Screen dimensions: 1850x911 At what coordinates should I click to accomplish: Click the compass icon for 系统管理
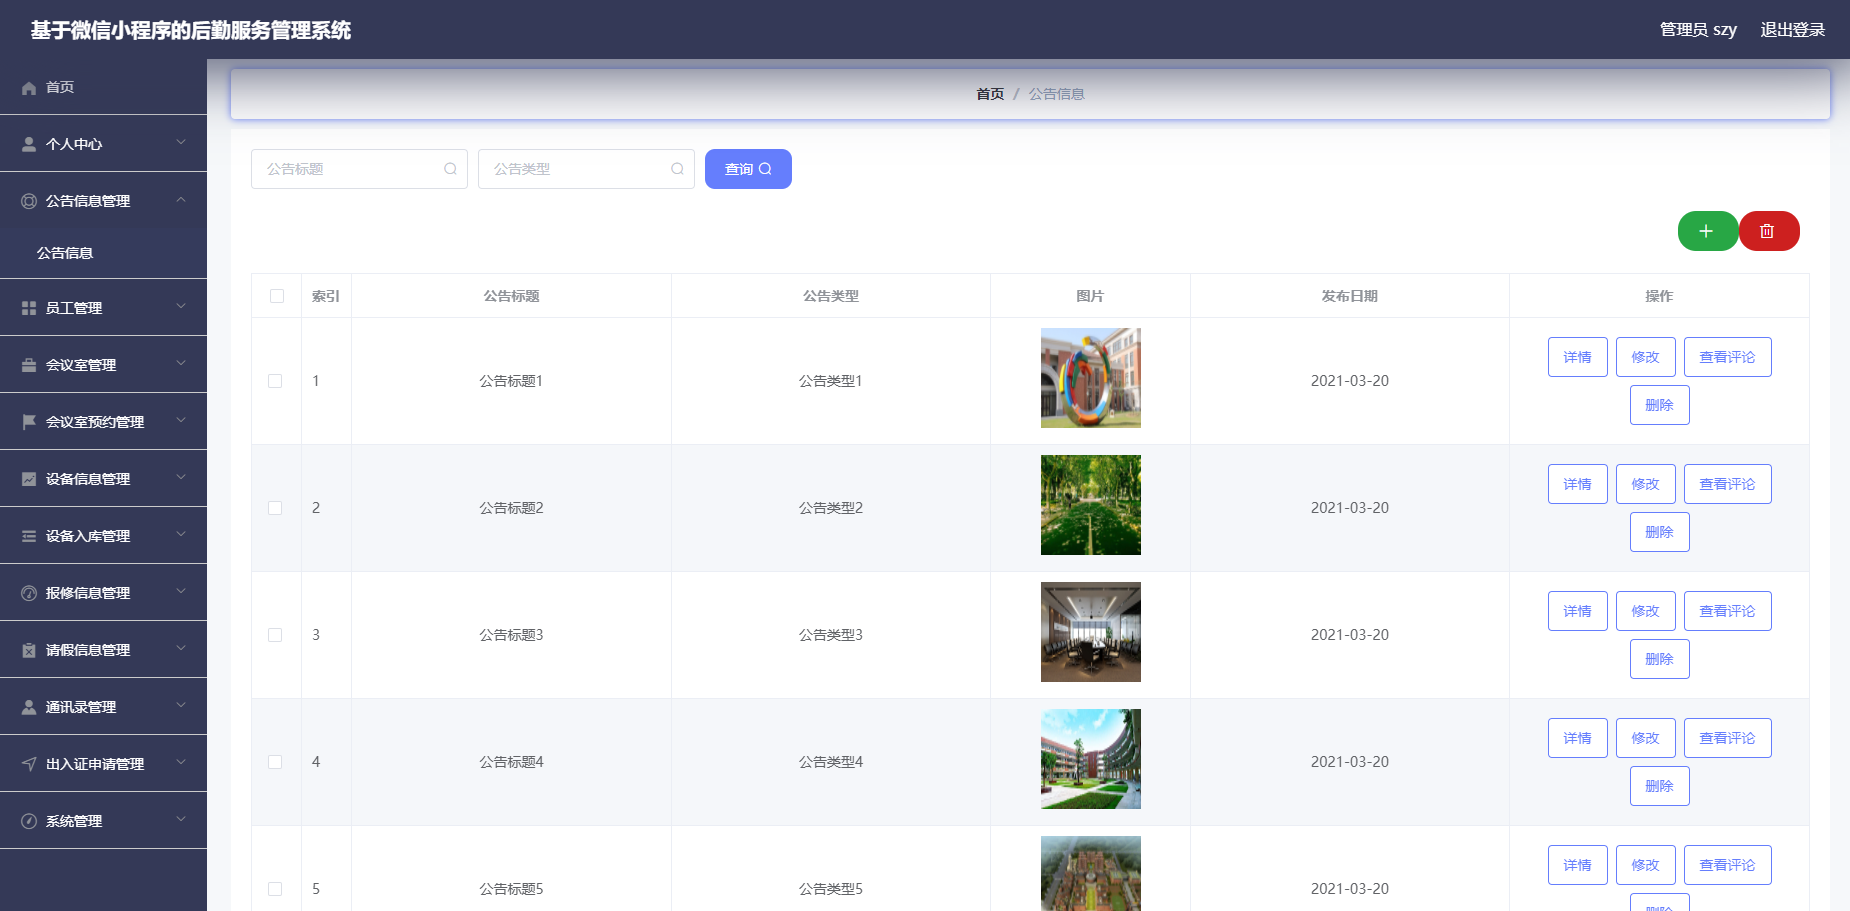click(29, 821)
